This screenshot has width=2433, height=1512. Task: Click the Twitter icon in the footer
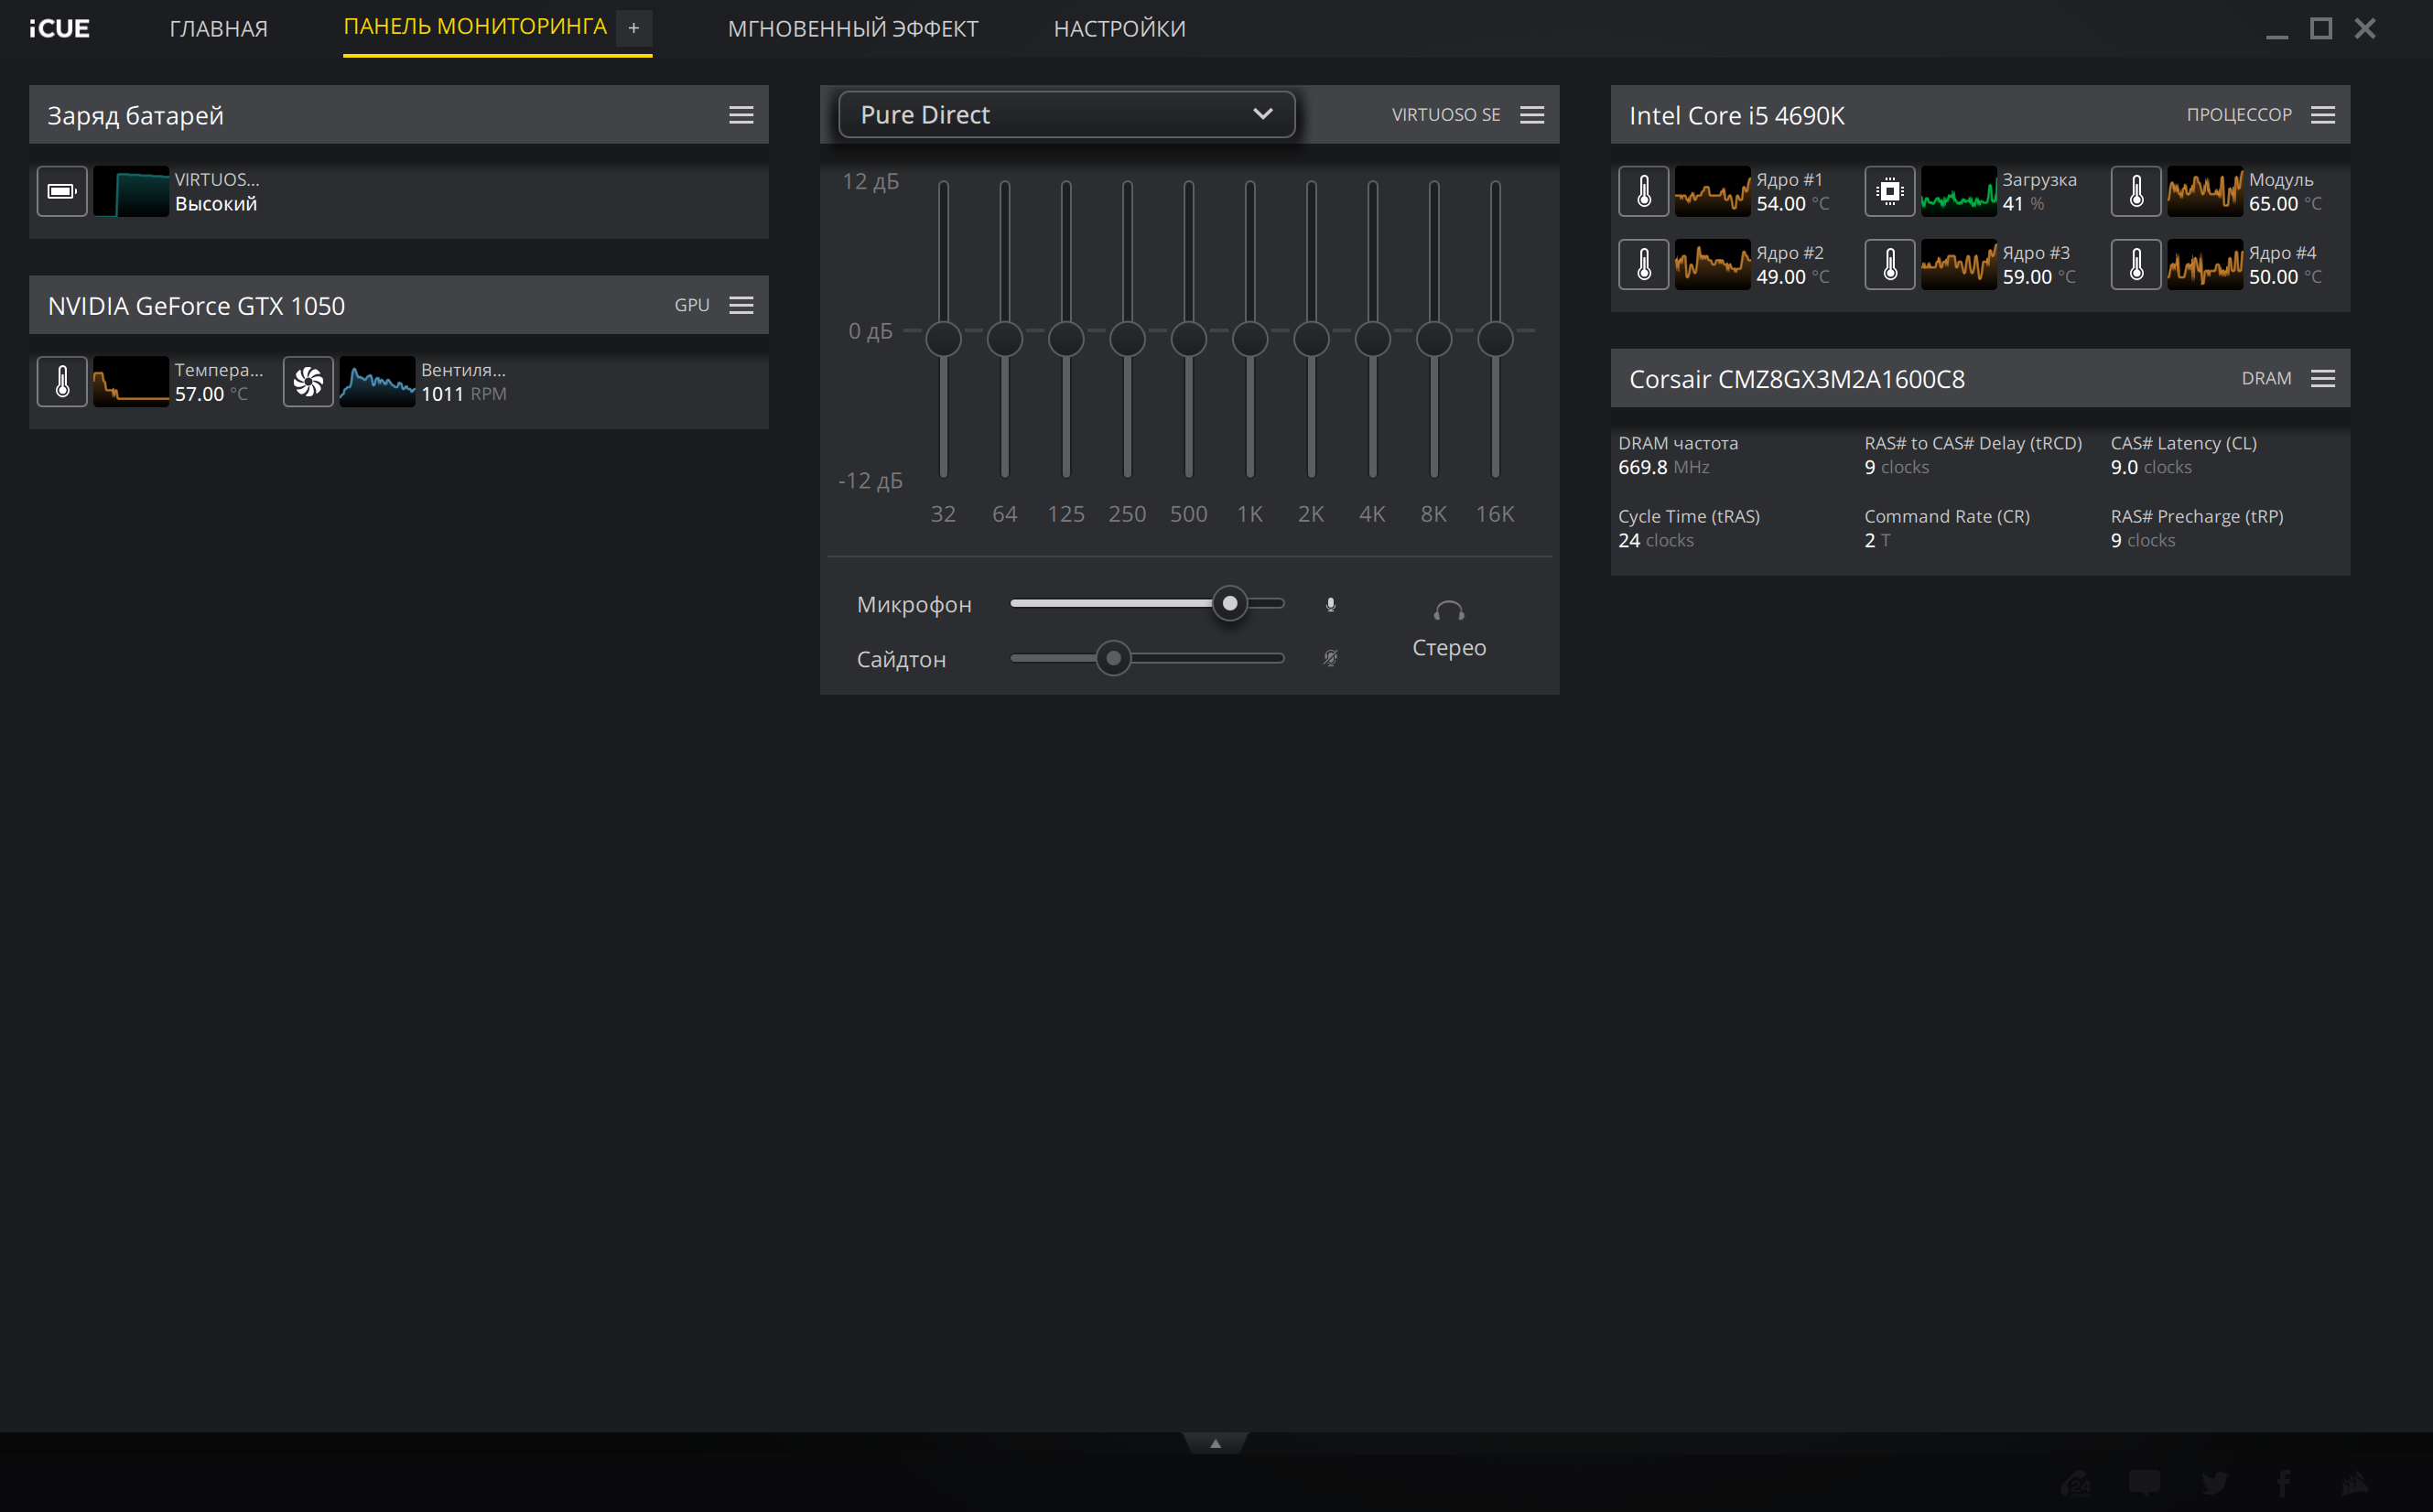(x=2213, y=1482)
